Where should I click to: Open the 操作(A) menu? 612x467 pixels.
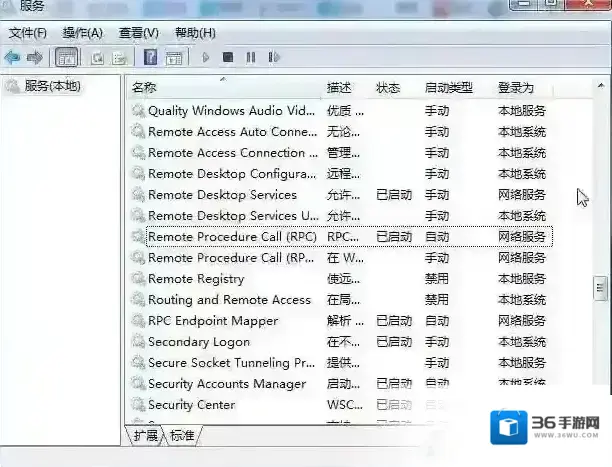coord(83,33)
